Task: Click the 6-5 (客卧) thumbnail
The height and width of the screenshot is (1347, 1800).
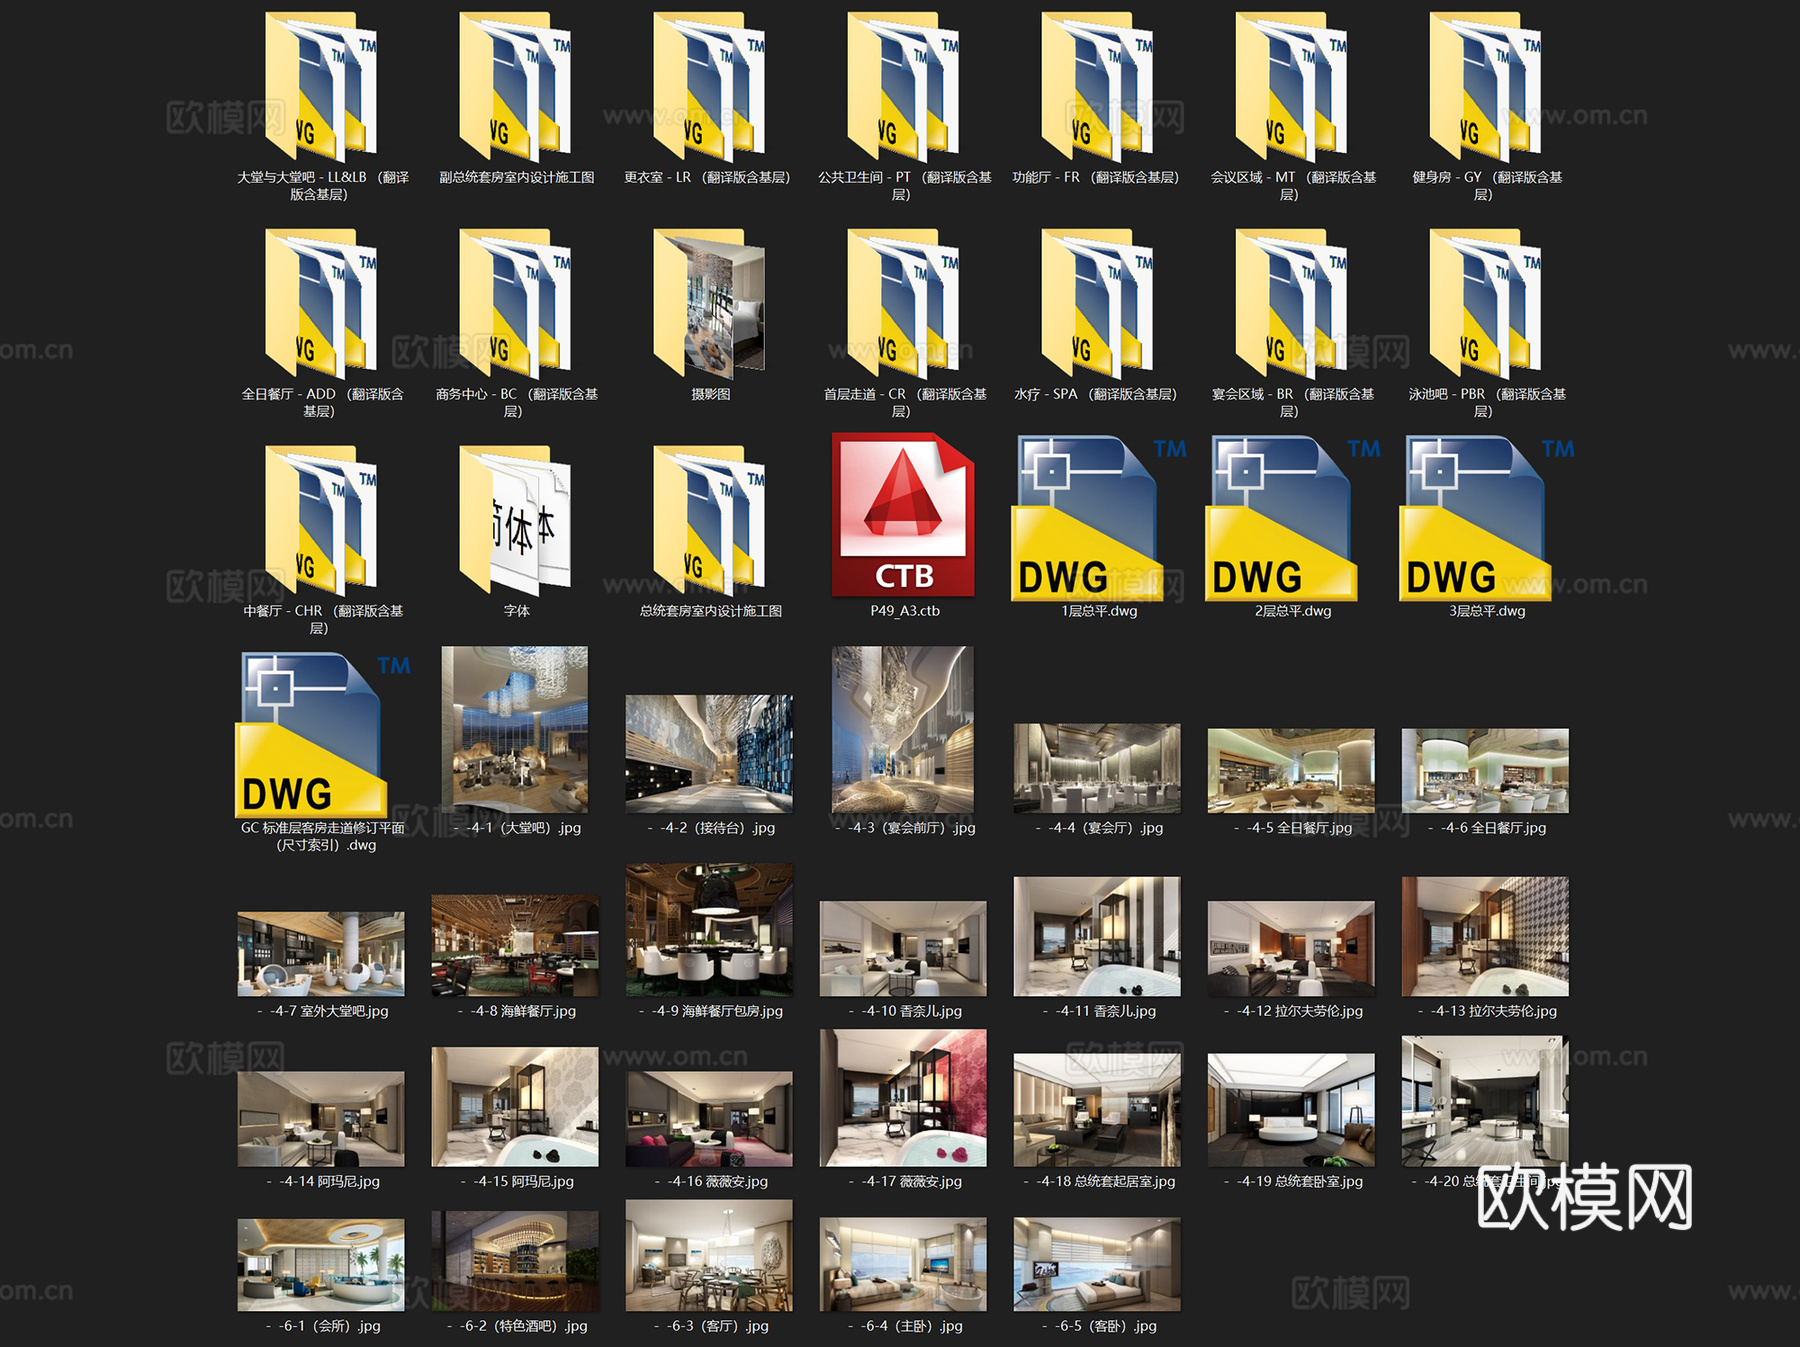Action: point(1097,1264)
